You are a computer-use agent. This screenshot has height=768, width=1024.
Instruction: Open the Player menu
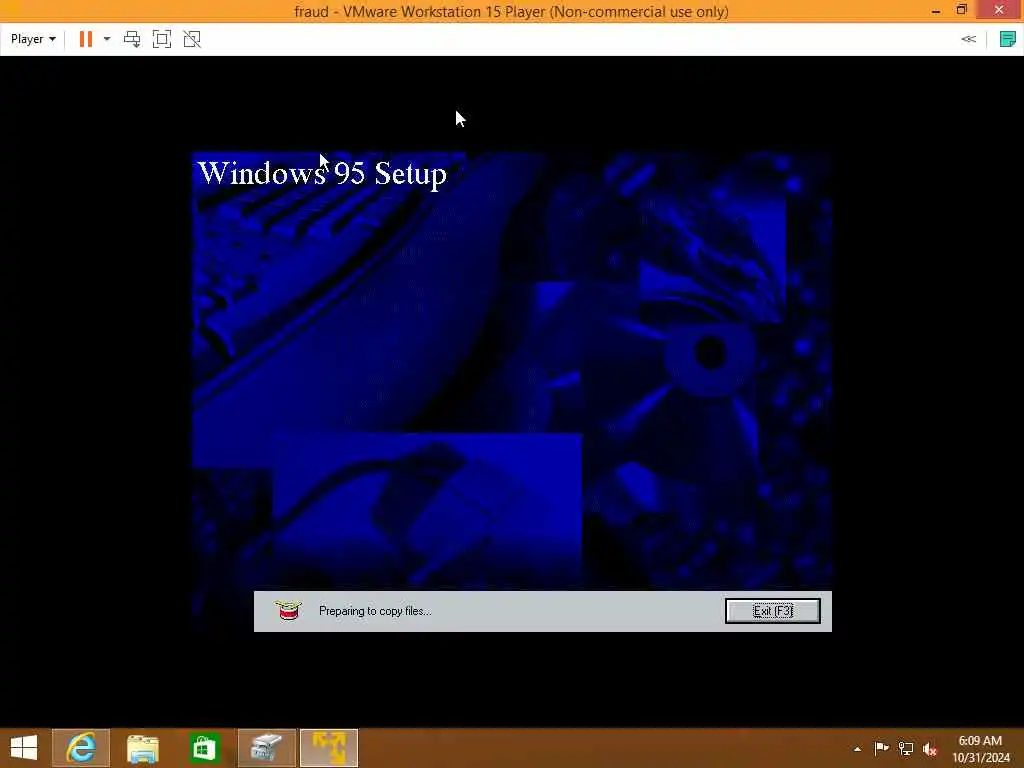pos(33,39)
